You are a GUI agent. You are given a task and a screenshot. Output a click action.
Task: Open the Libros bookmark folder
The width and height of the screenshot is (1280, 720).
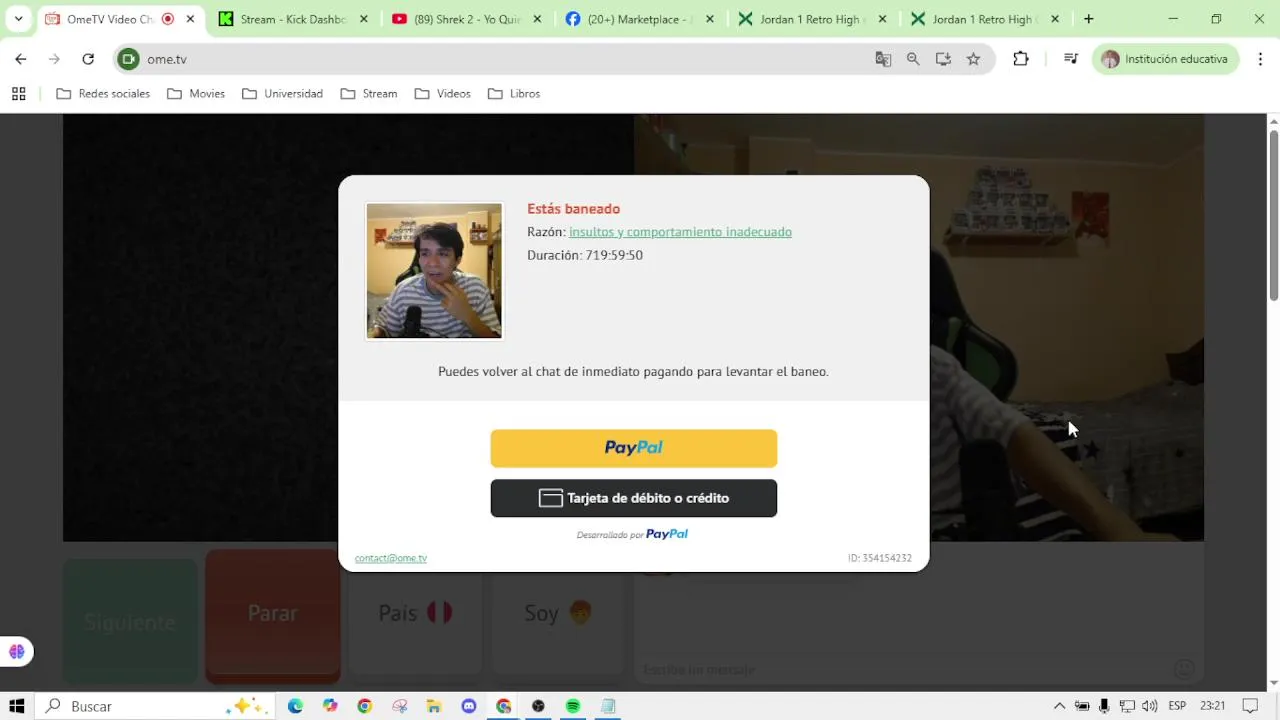[514, 94]
